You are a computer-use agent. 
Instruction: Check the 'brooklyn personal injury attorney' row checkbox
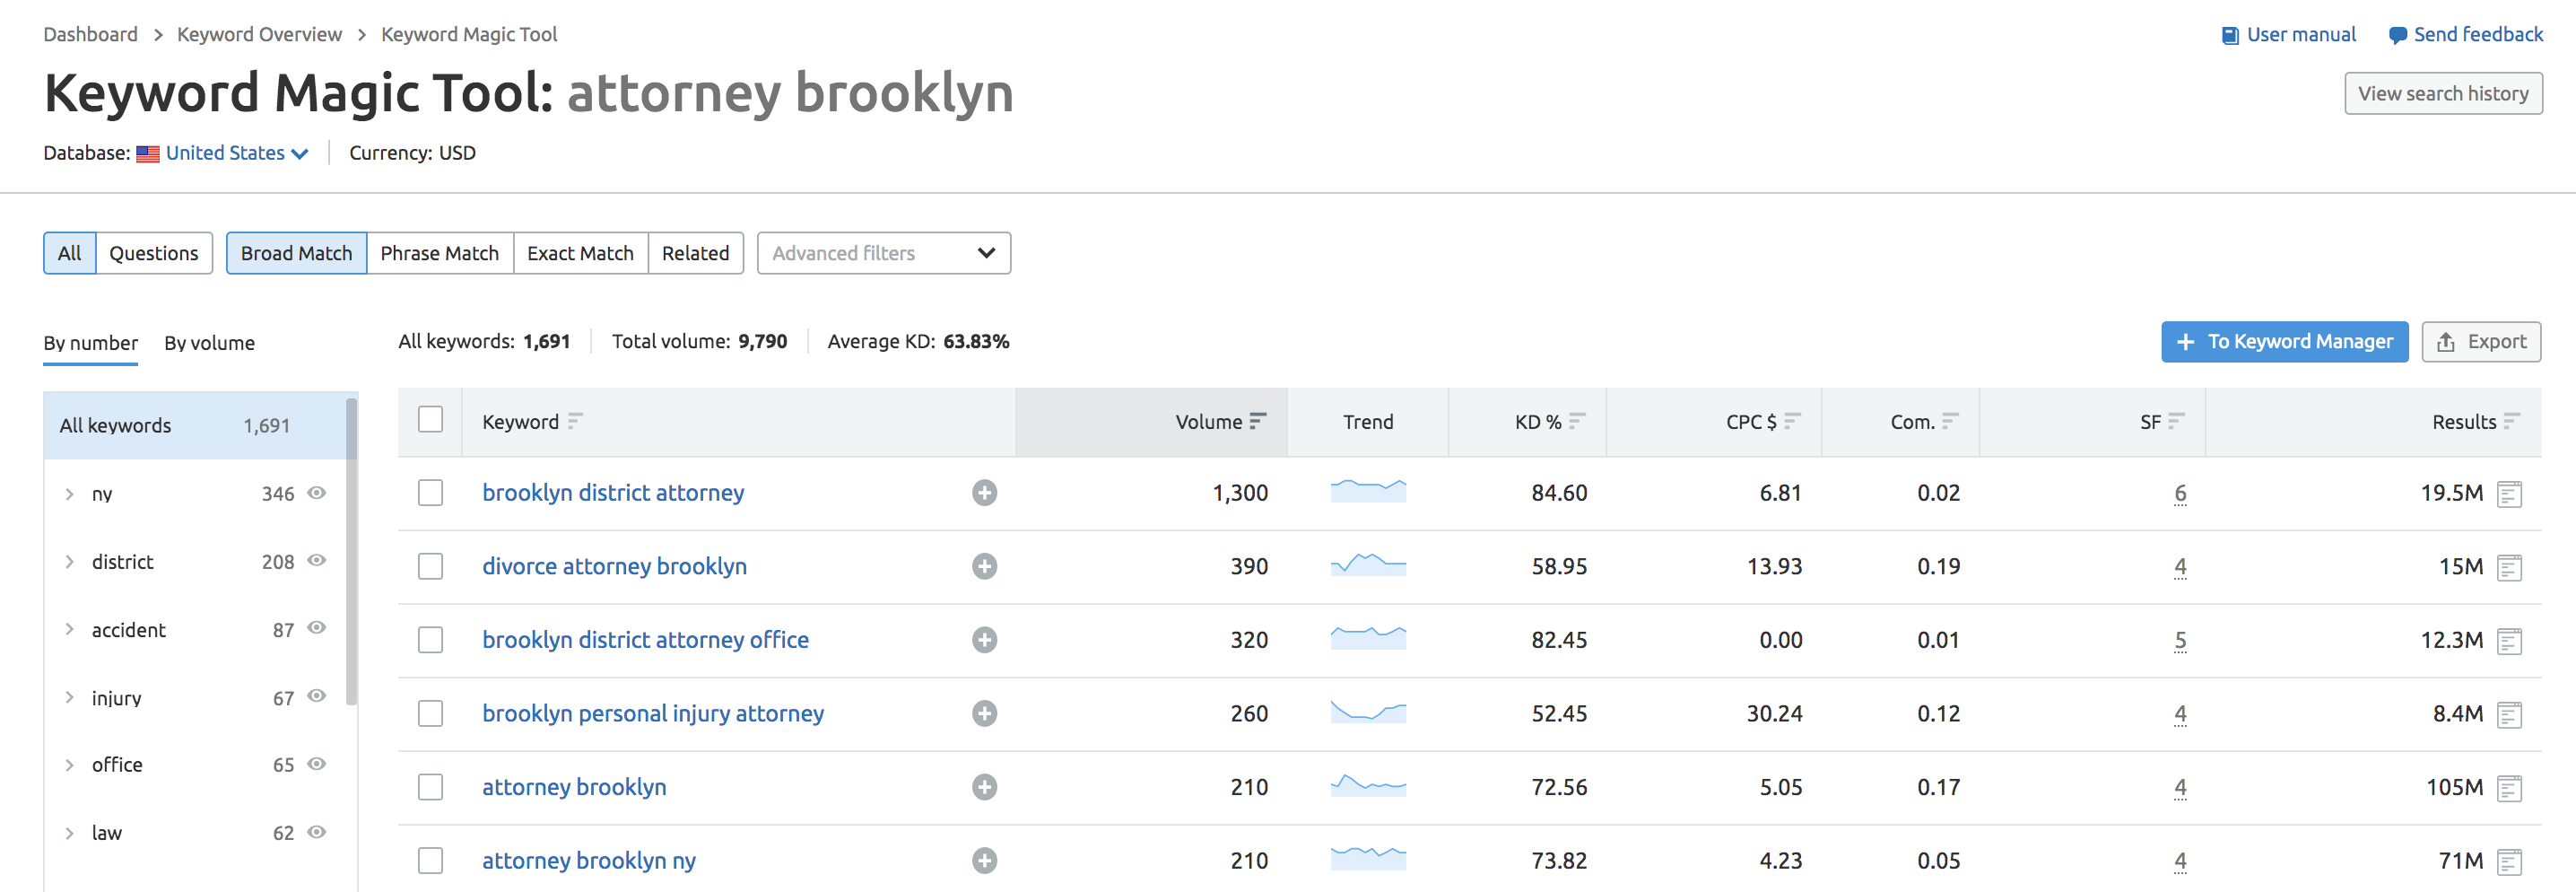coord(430,714)
